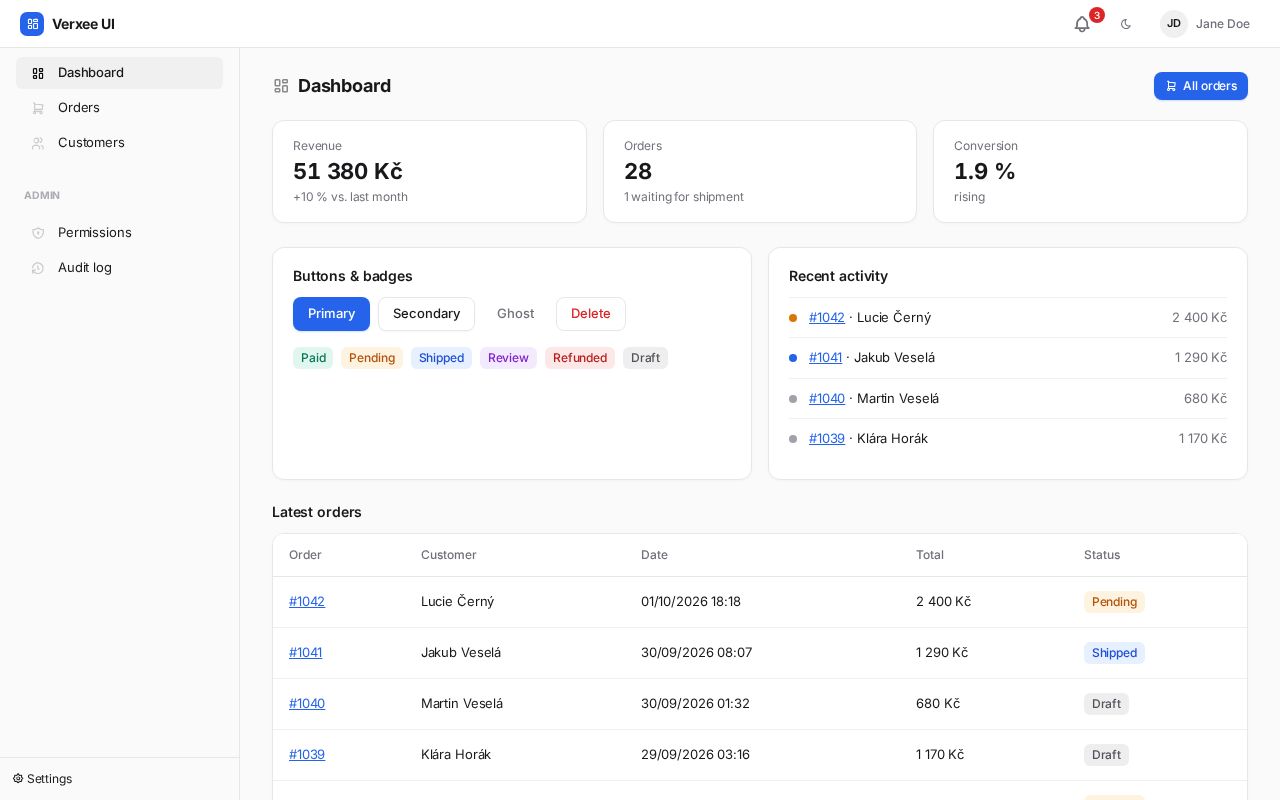Open Audit log in the sidebar
The image size is (1280, 800).
click(x=119, y=268)
